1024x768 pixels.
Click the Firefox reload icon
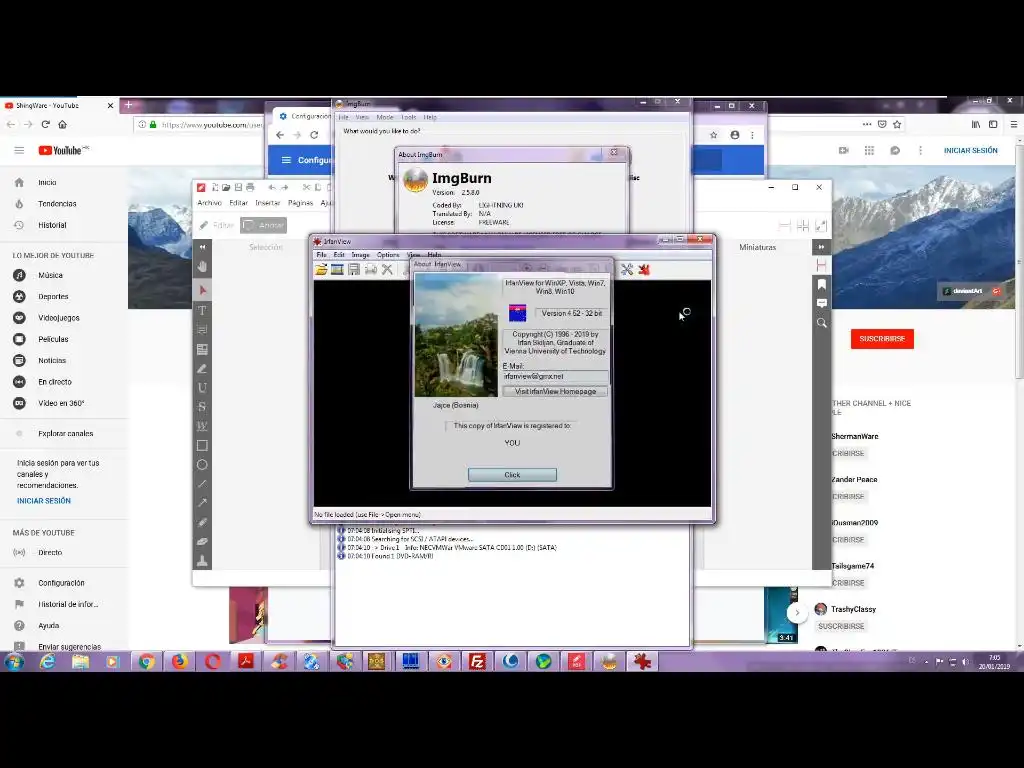pyautogui.click(x=45, y=124)
